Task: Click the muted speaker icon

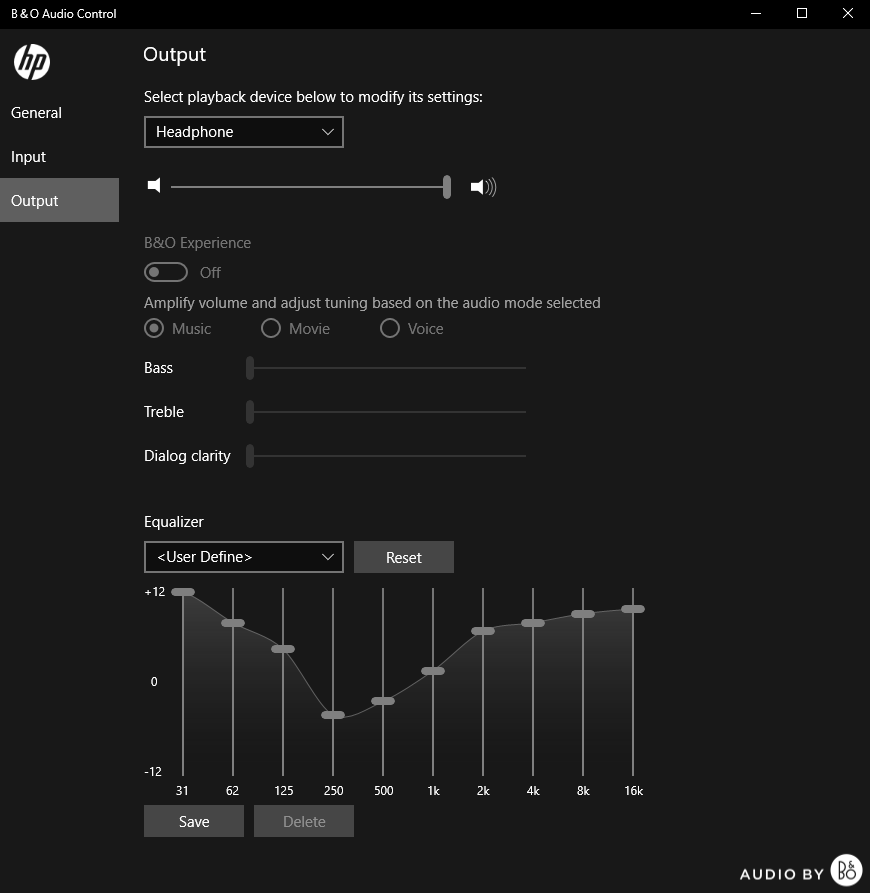Action: (153, 186)
